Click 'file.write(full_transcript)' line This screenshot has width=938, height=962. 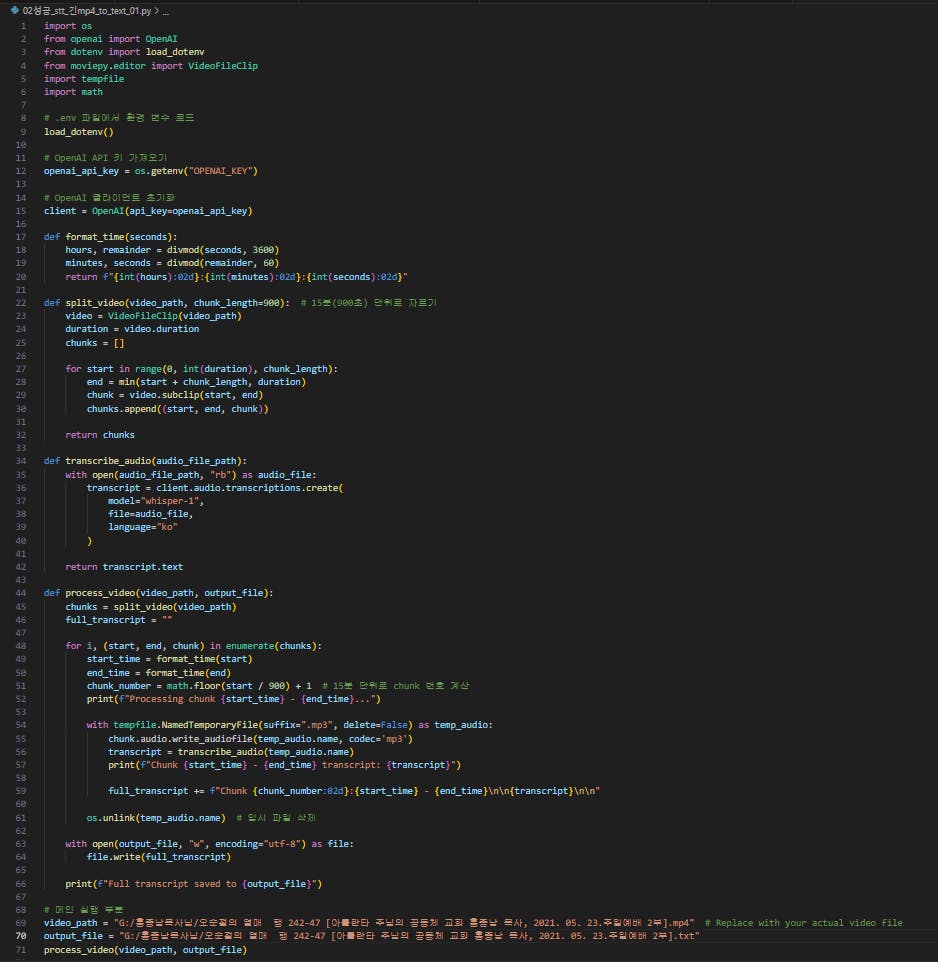[x=159, y=857]
